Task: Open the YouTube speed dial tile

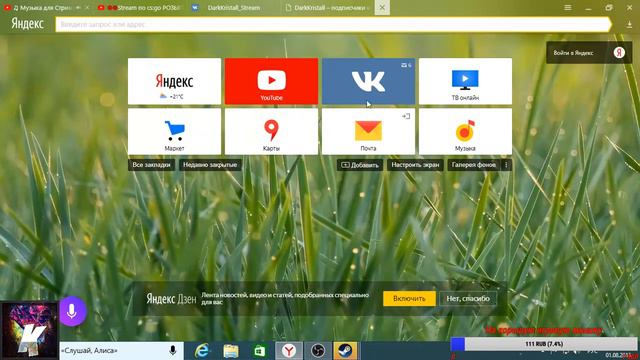Action: pyautogui.click(x=271, y=81)
